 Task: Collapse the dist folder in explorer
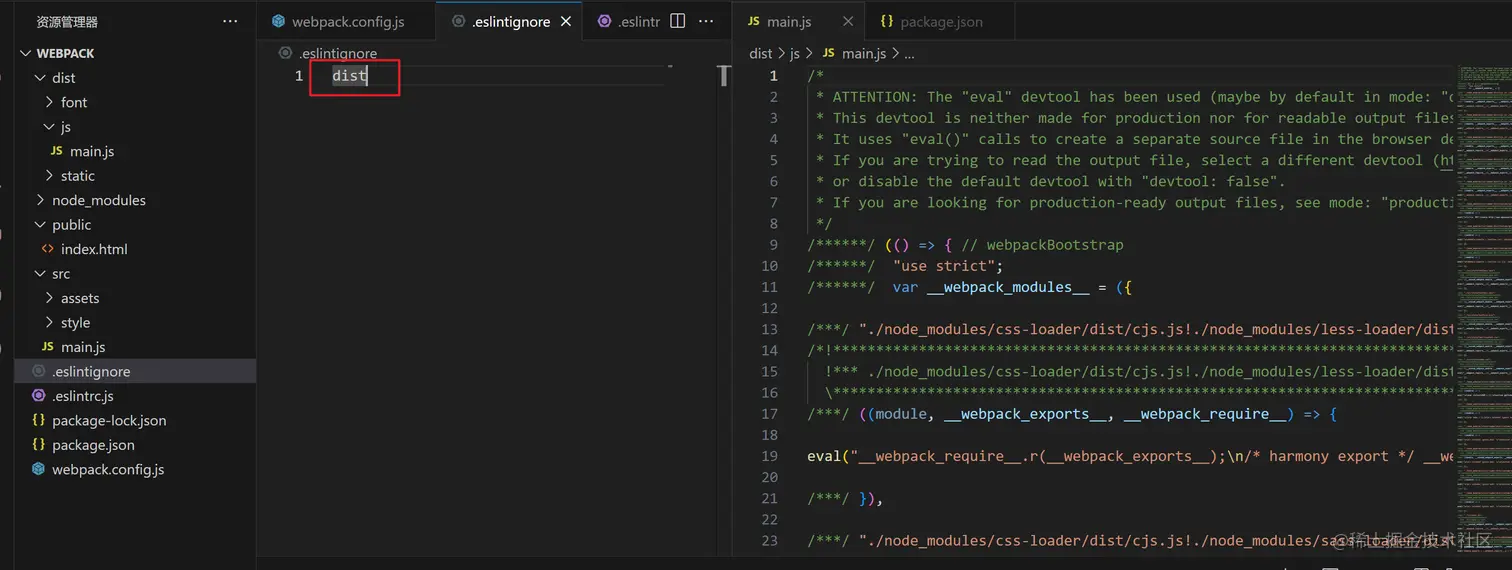pyautogui.click(x=40, y=78)
